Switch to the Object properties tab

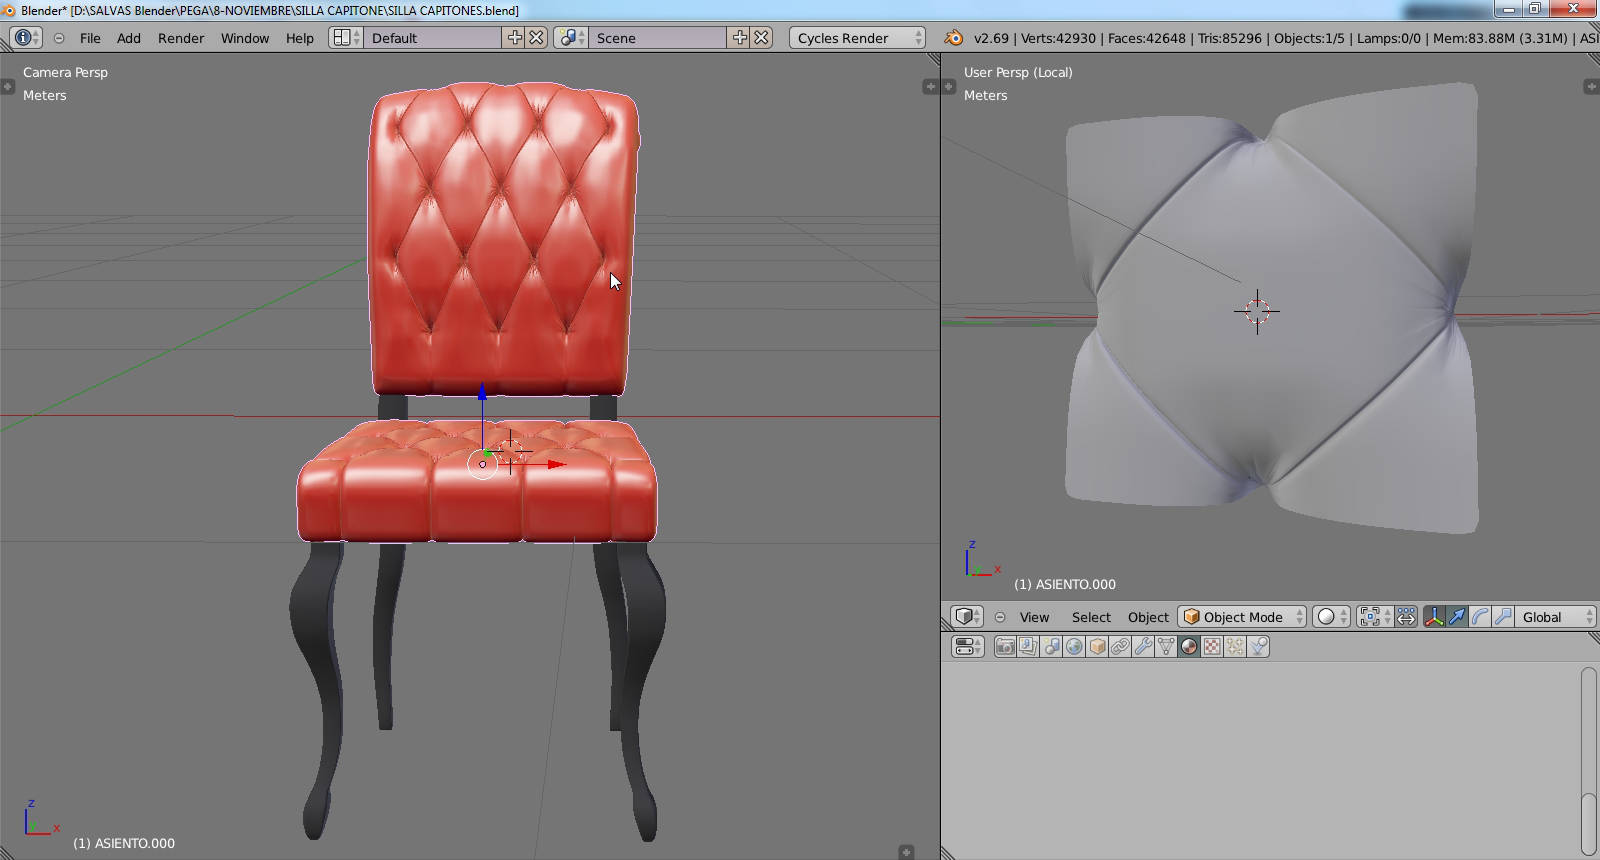pyautogui.click(x=1097, y=646)
